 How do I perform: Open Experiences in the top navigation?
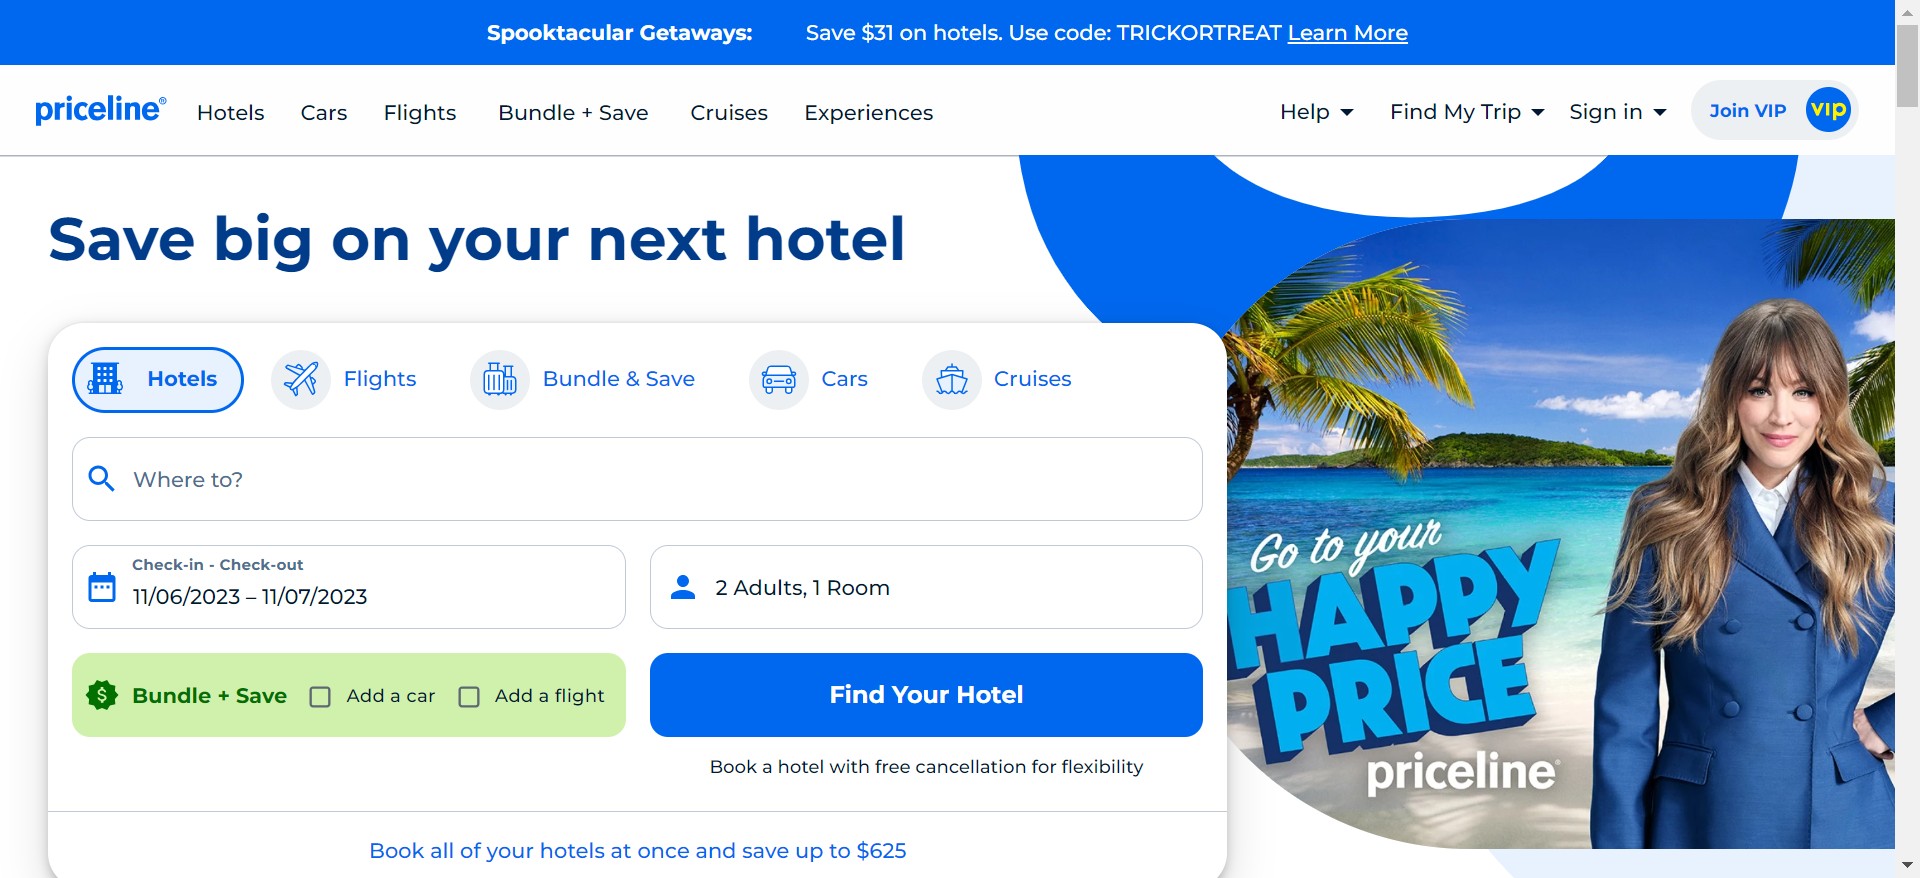868,113
